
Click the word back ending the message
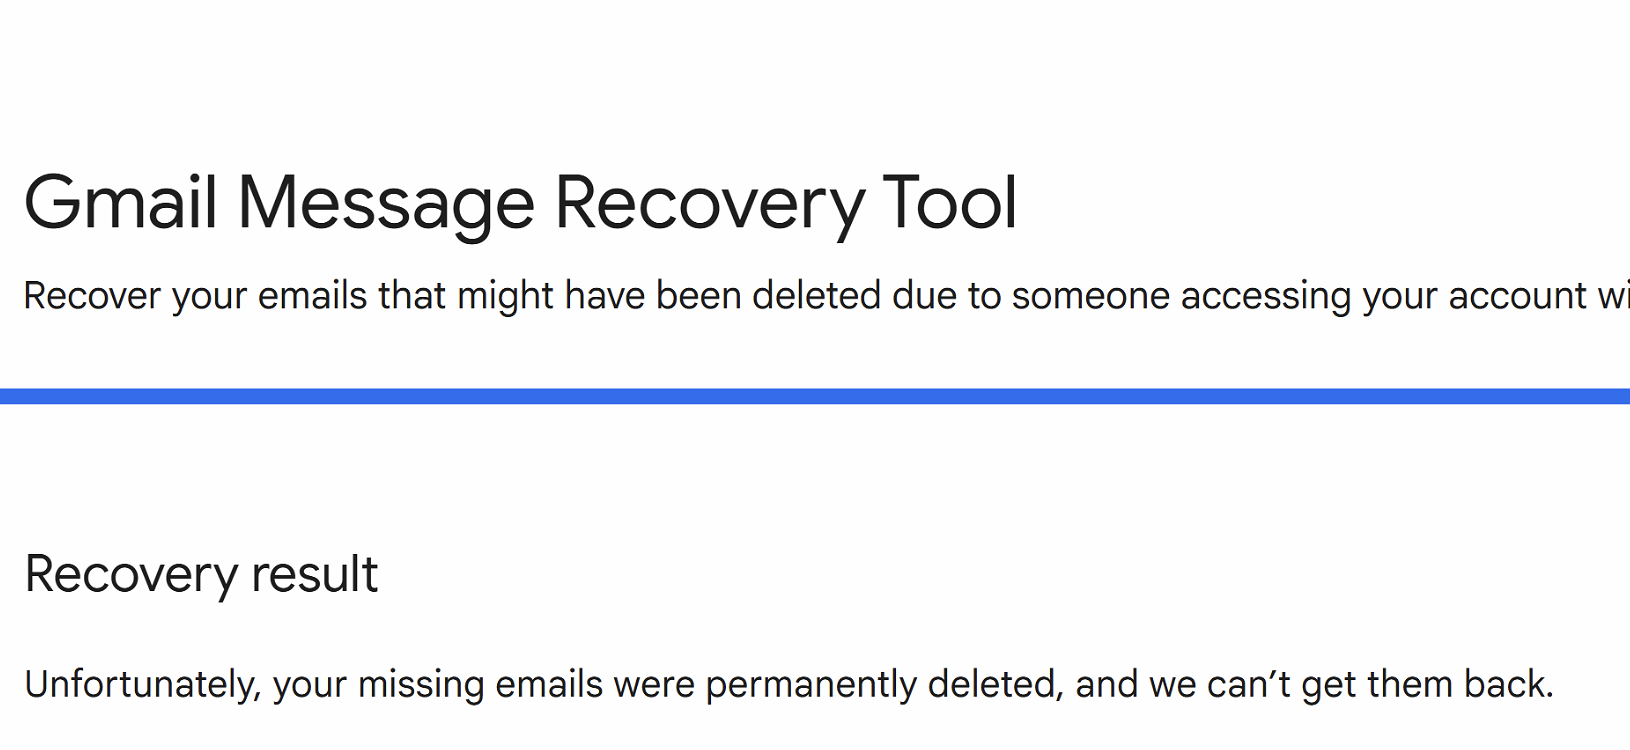click(x=1507, y=685)
